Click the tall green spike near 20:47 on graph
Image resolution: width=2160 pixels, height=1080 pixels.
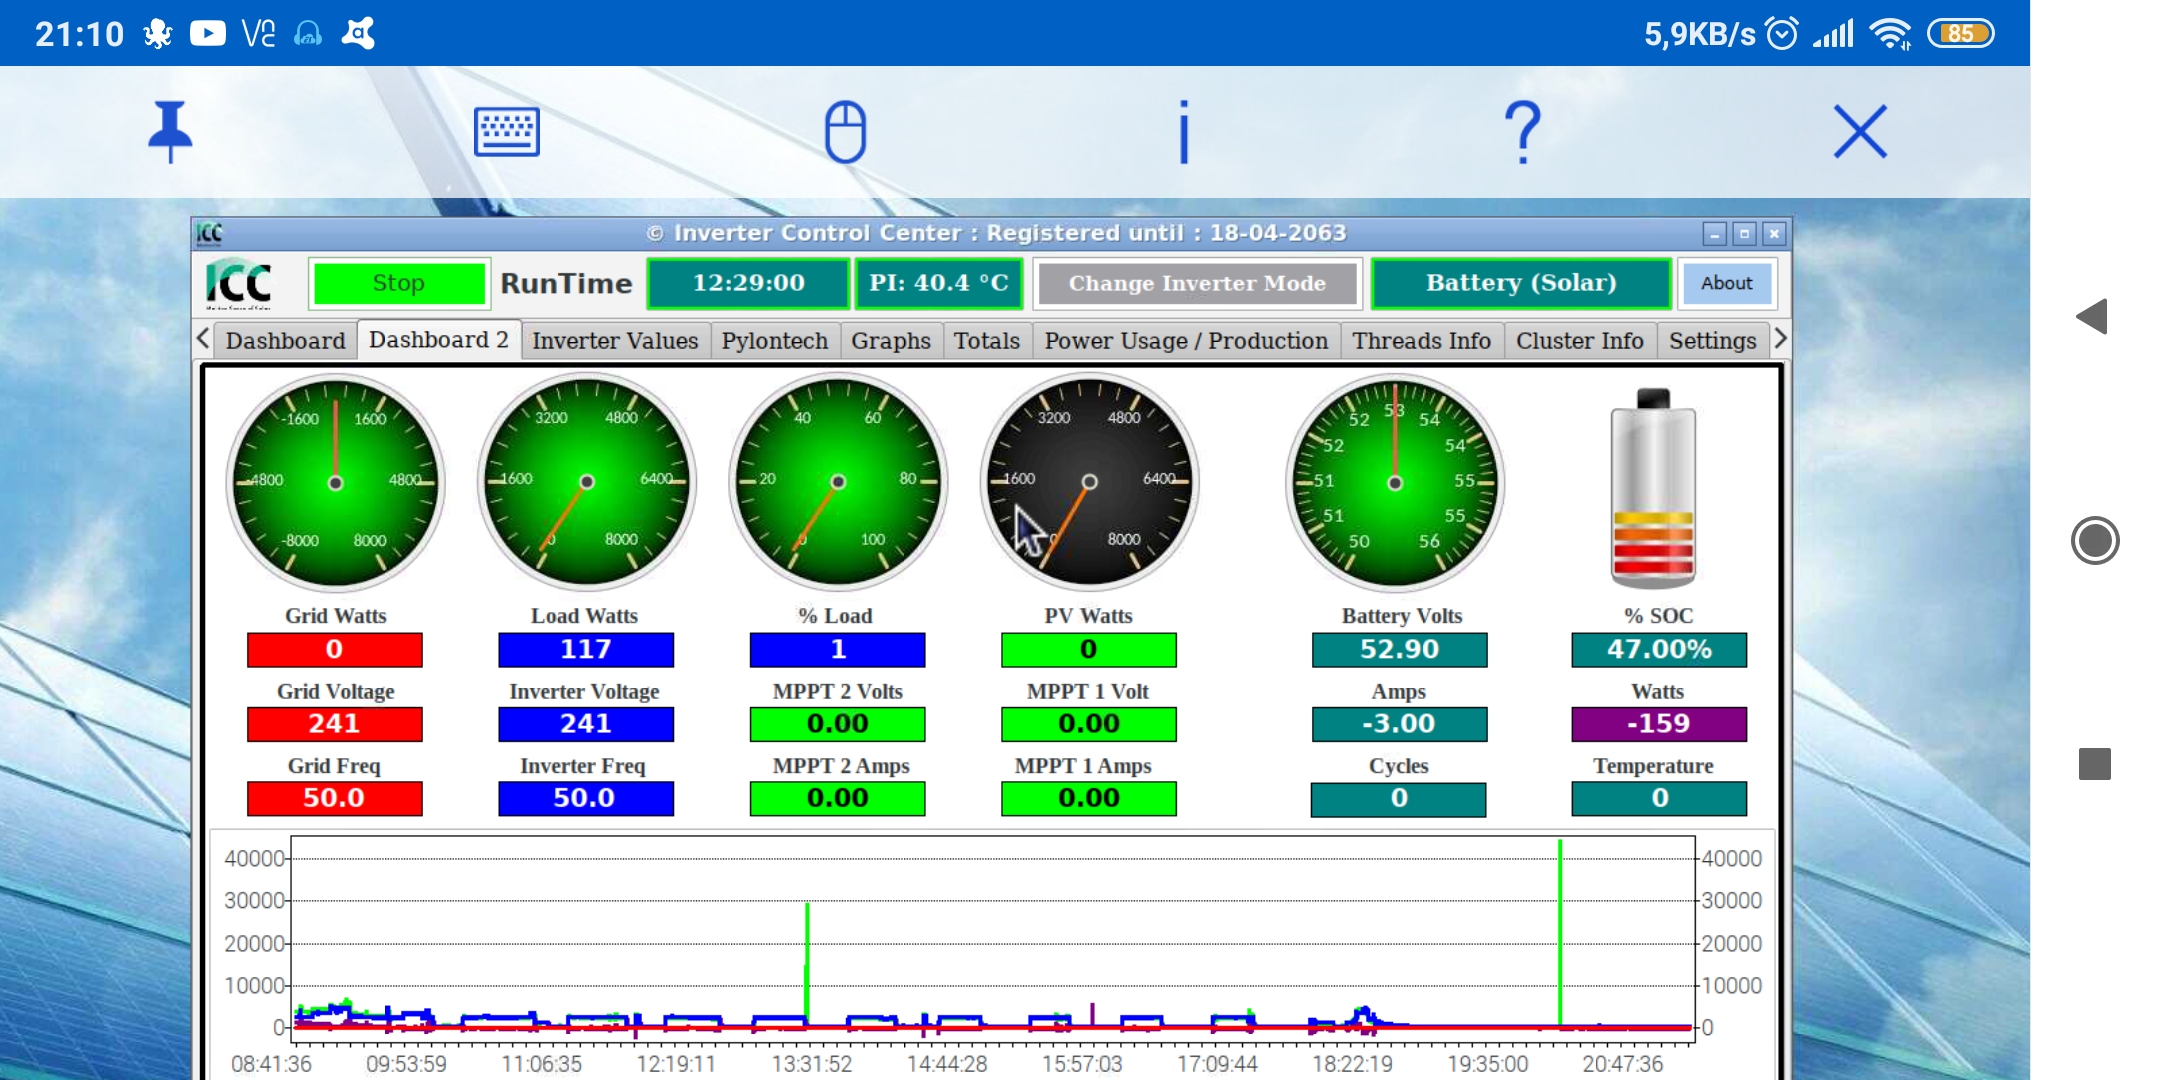click(x=1560, y=930)
